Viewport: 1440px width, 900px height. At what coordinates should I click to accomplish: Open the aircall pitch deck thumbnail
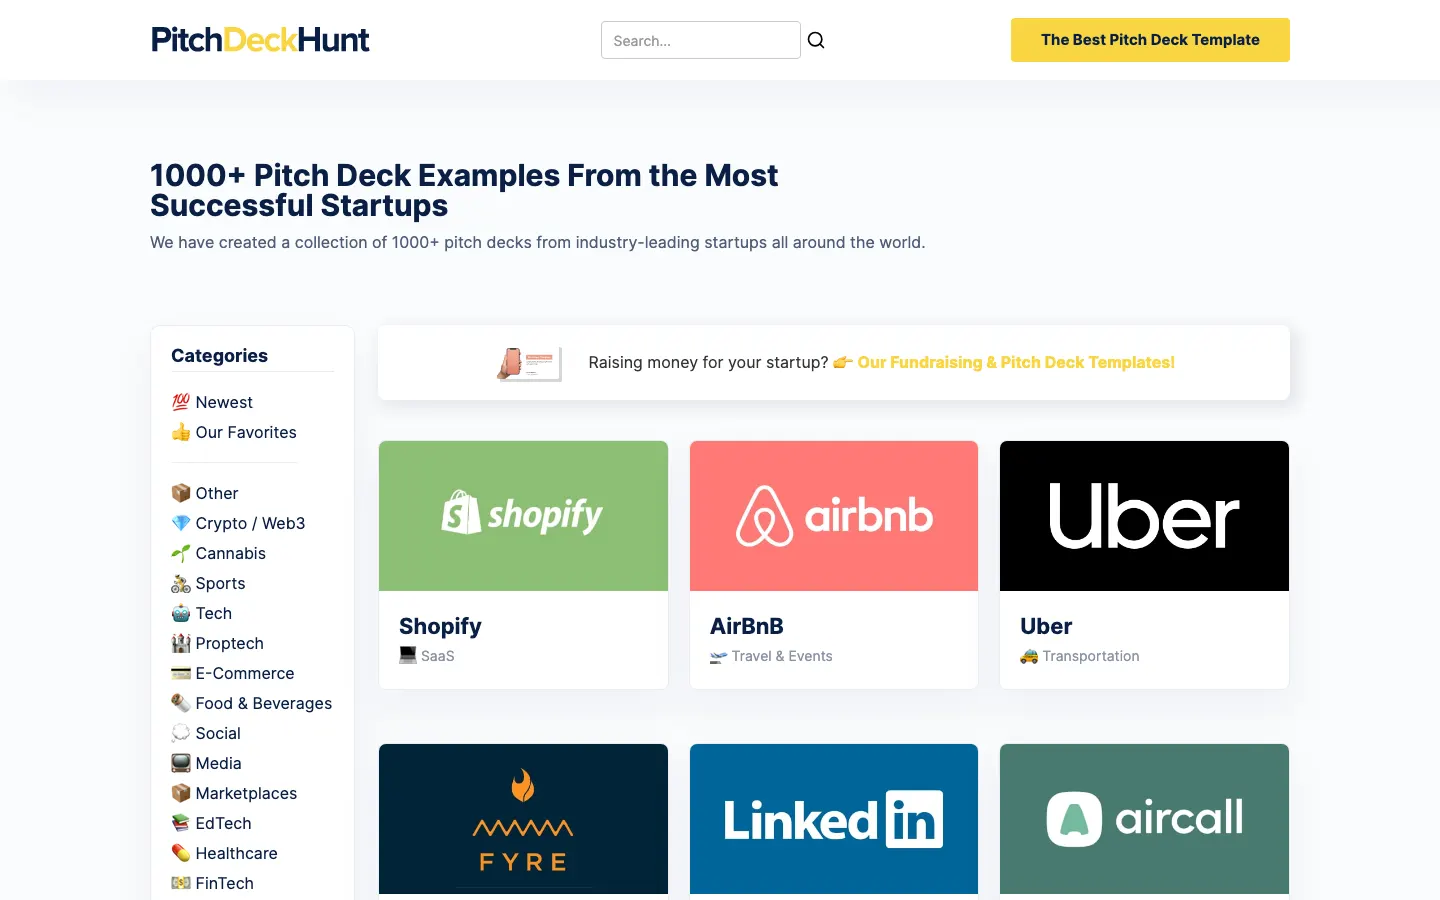pos(1144,819)
